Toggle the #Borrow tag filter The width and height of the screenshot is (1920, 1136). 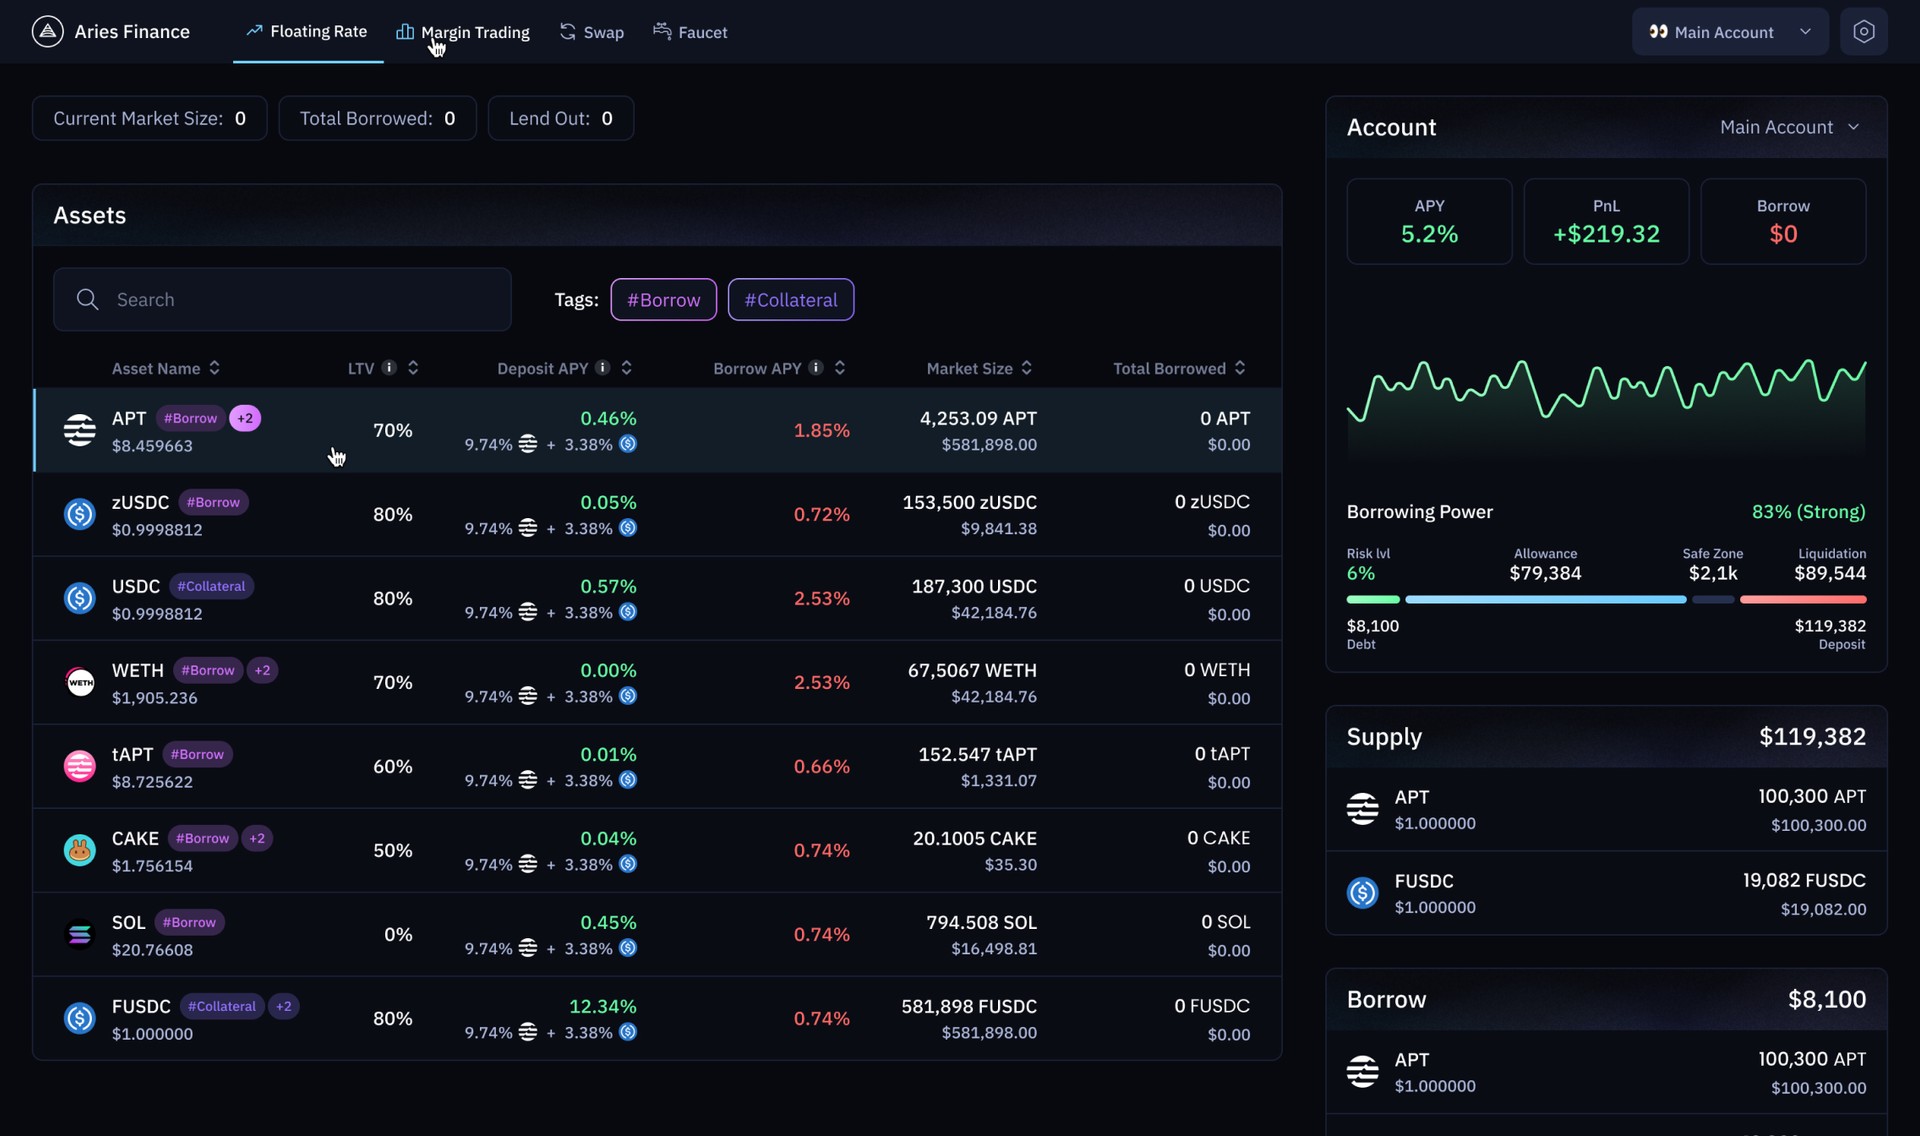[x=663, y=300]
